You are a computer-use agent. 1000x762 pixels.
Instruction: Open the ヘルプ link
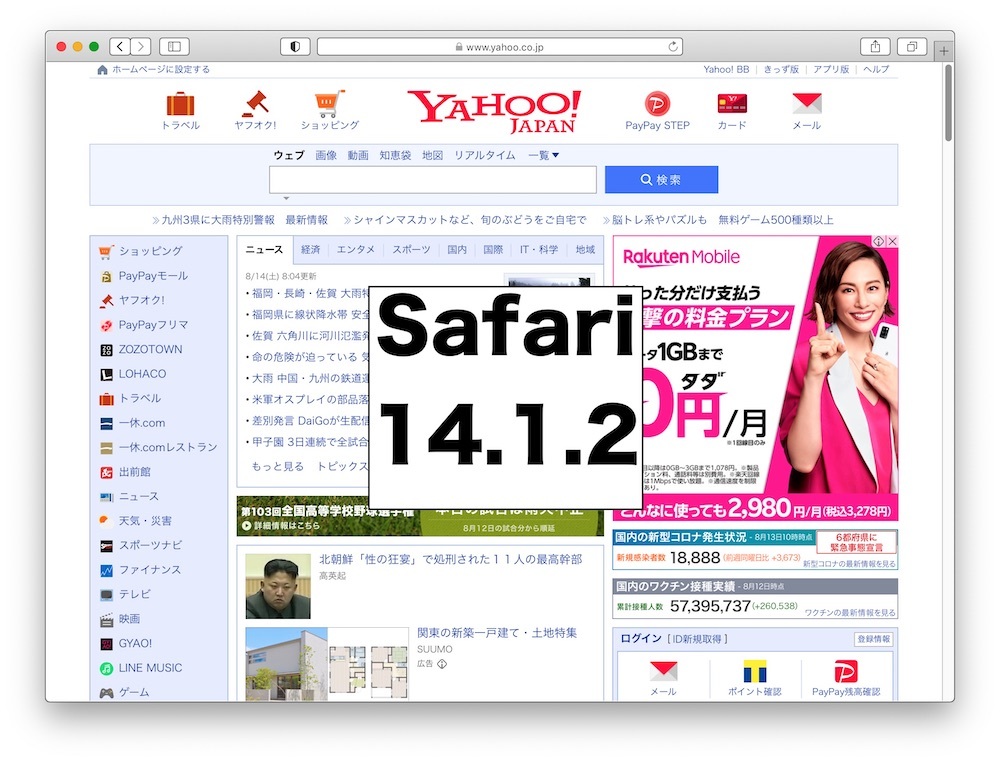click(x=876, y=70)
